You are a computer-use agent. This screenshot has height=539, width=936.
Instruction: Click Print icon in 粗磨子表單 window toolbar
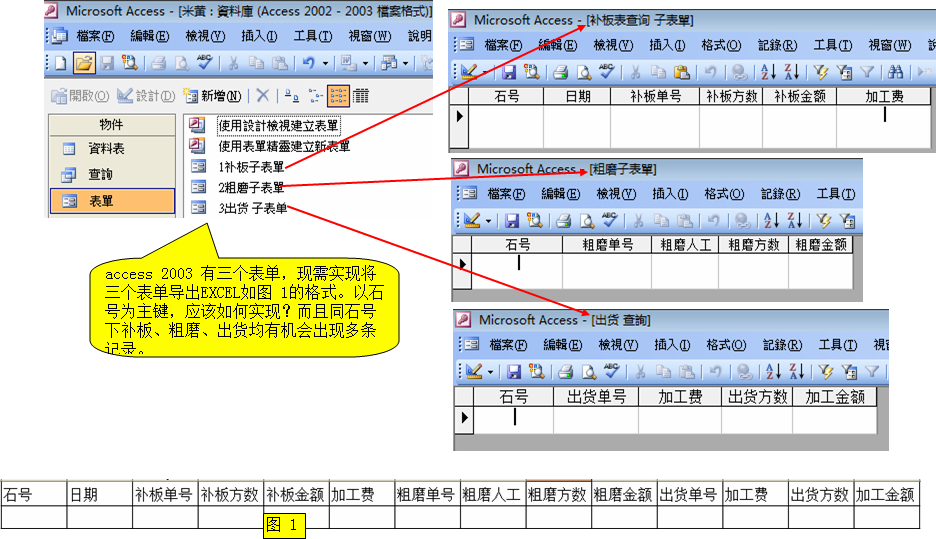pos(561,220)
